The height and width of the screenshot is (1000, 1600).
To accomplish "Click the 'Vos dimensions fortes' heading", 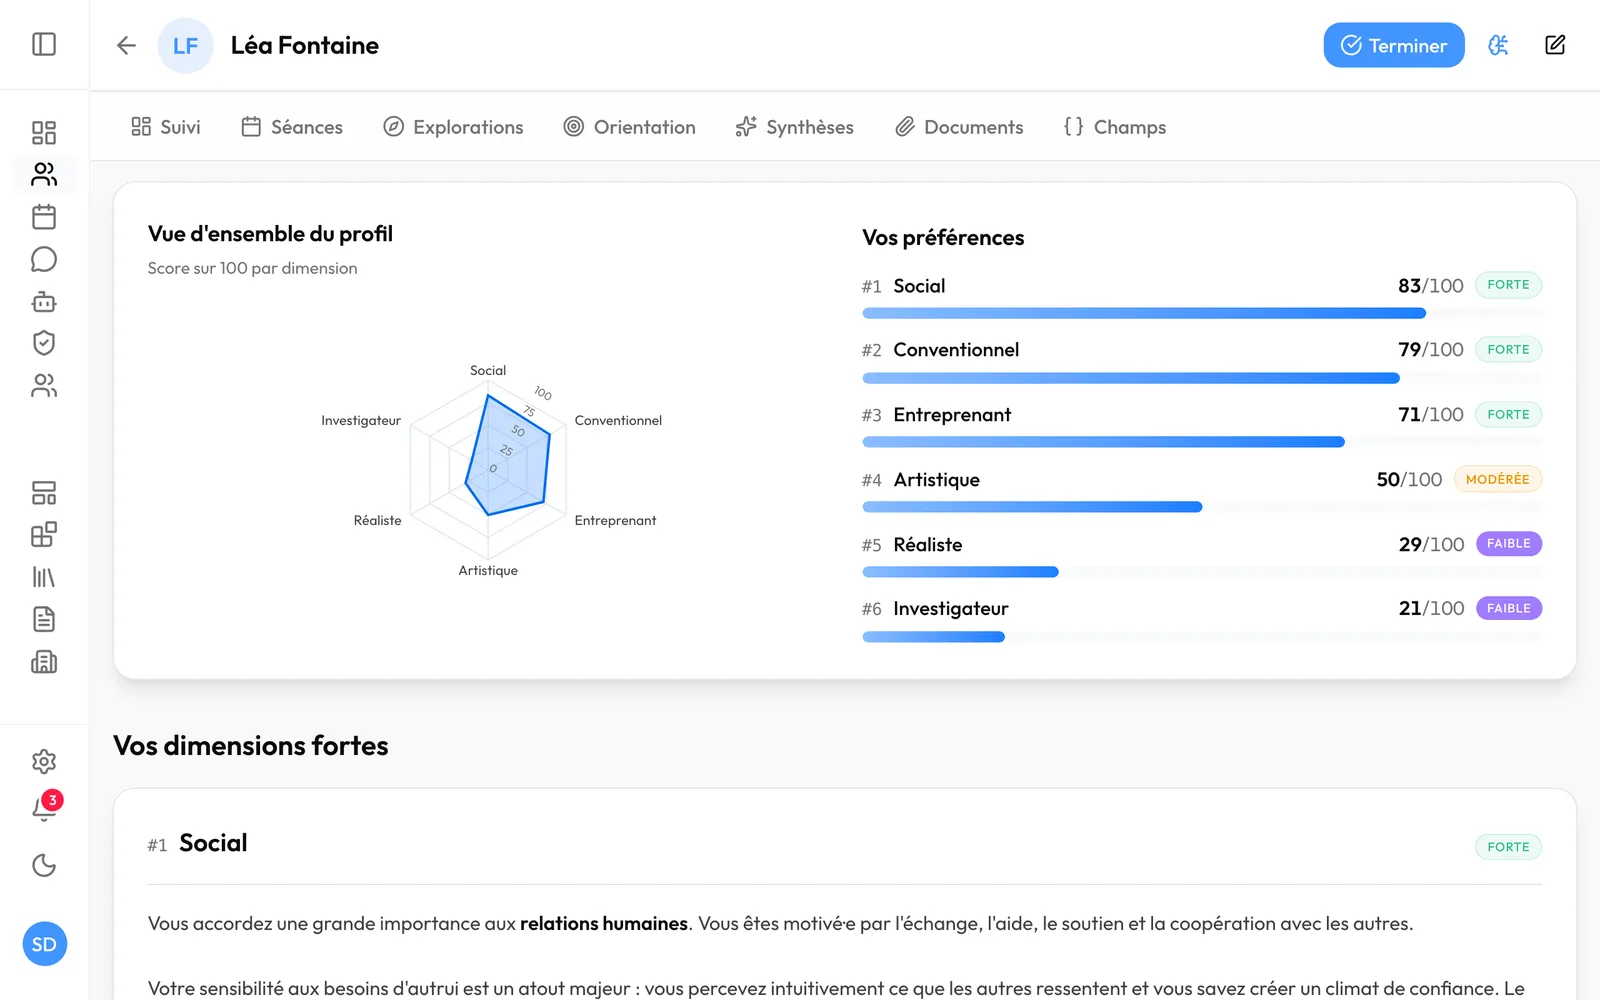I will pyautogui.click(x=251, y=745).
